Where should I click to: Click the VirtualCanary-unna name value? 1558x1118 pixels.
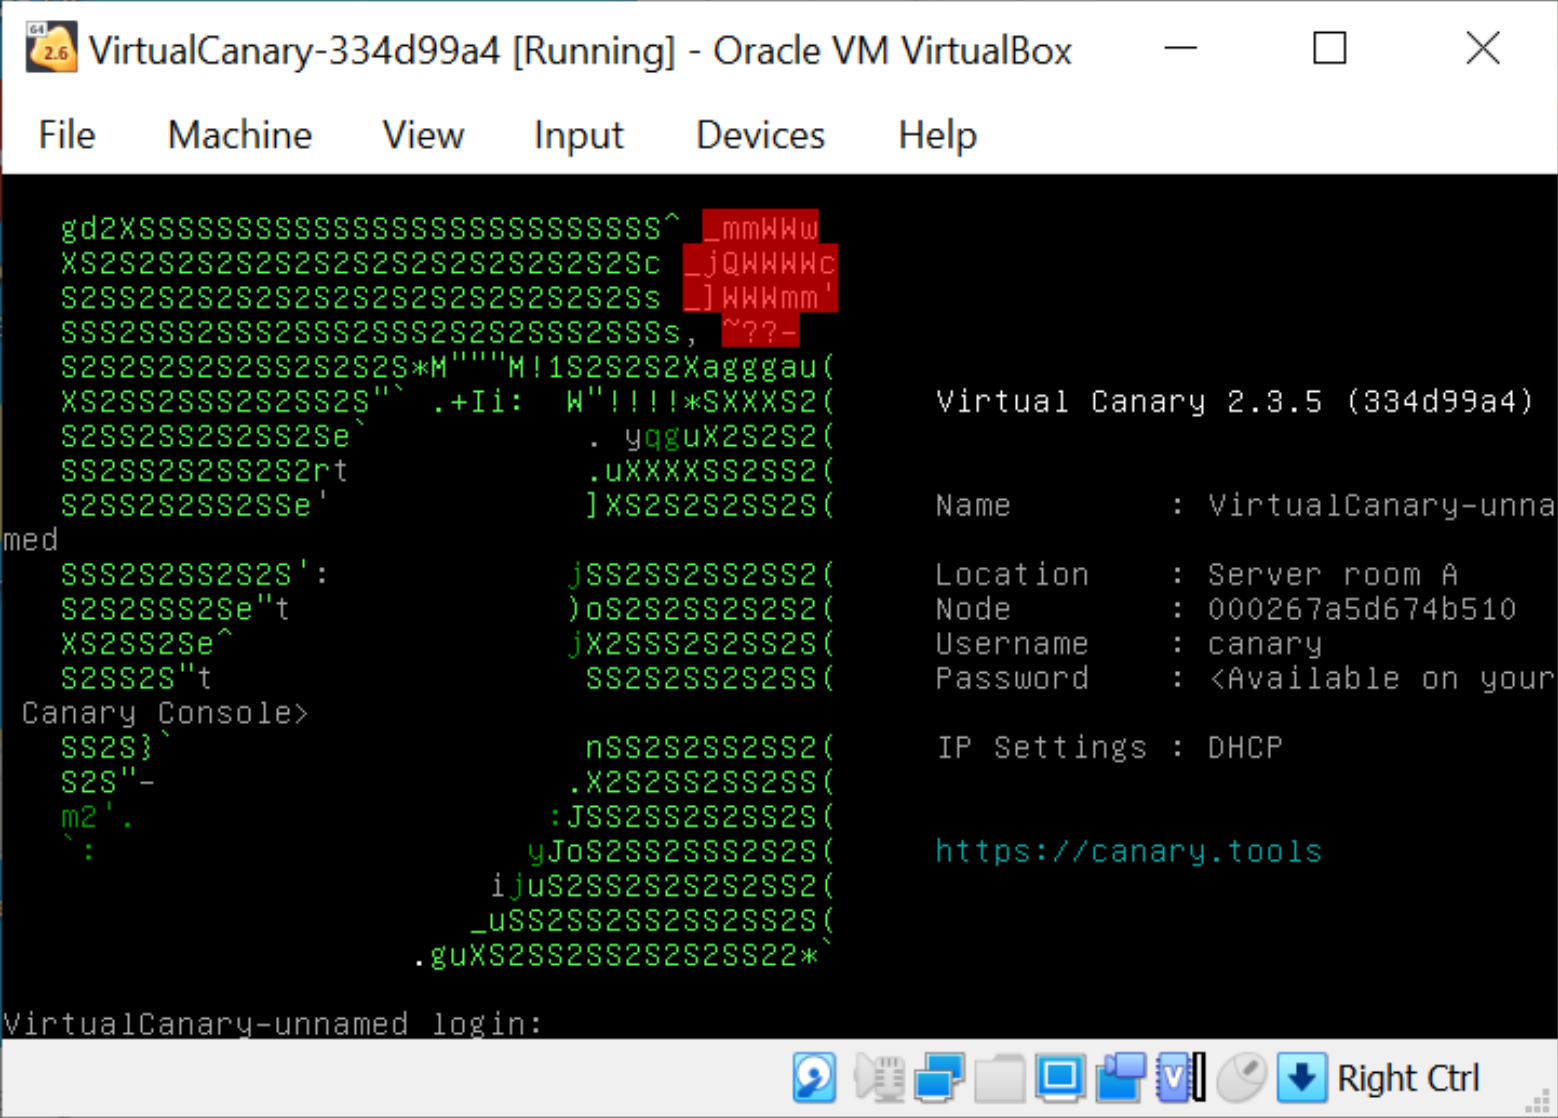point(1381,505)
